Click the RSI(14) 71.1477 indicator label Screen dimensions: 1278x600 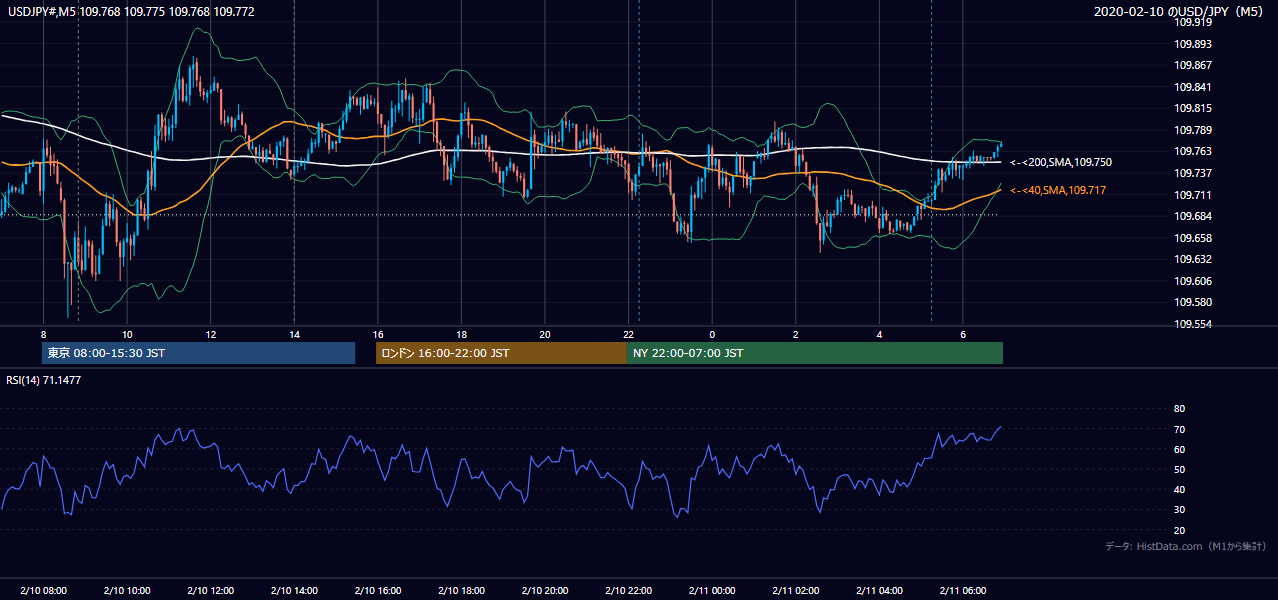(45, 380)
